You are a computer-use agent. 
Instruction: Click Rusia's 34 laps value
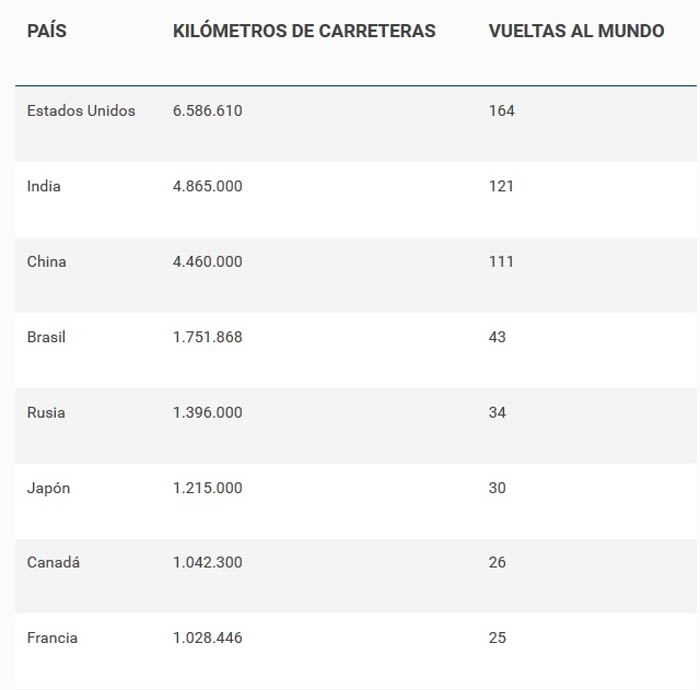click(x=497, y=412)
